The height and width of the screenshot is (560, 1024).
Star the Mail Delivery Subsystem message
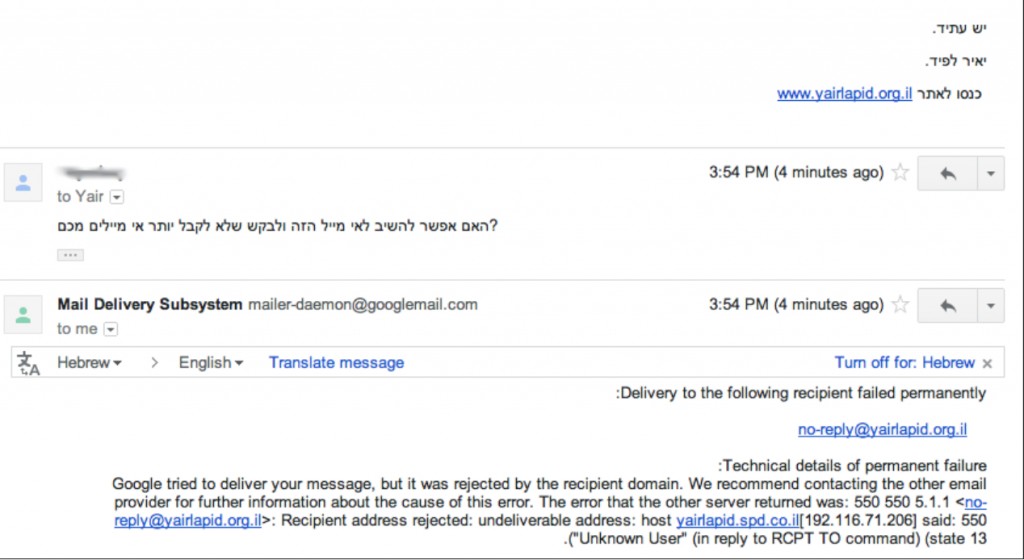point(900,304)
